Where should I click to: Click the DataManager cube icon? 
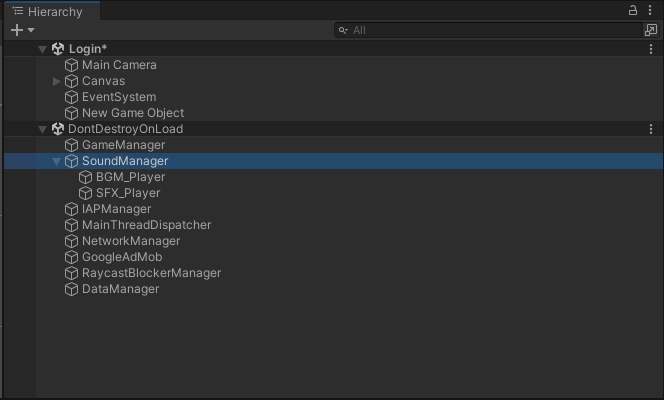(x=72, y=290)
